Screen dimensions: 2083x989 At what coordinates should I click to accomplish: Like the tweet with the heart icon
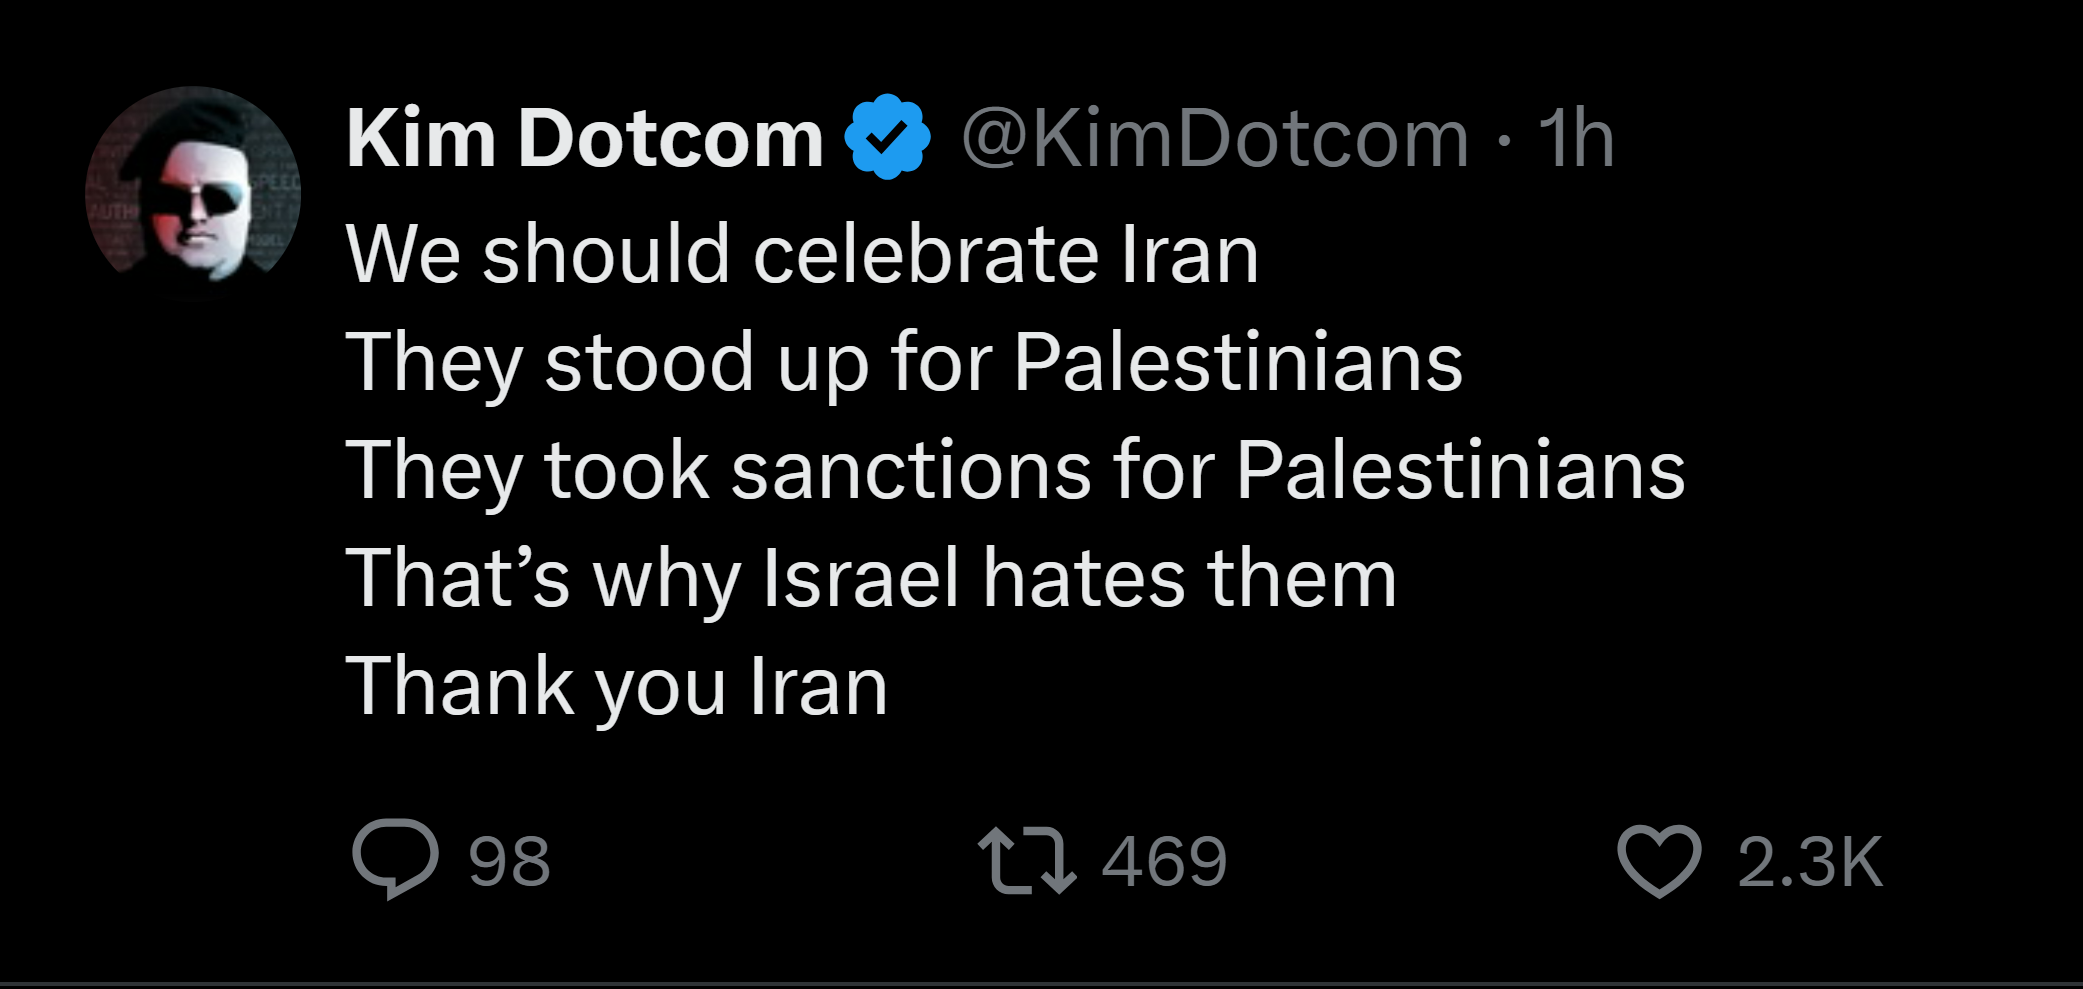point(1659,861)
